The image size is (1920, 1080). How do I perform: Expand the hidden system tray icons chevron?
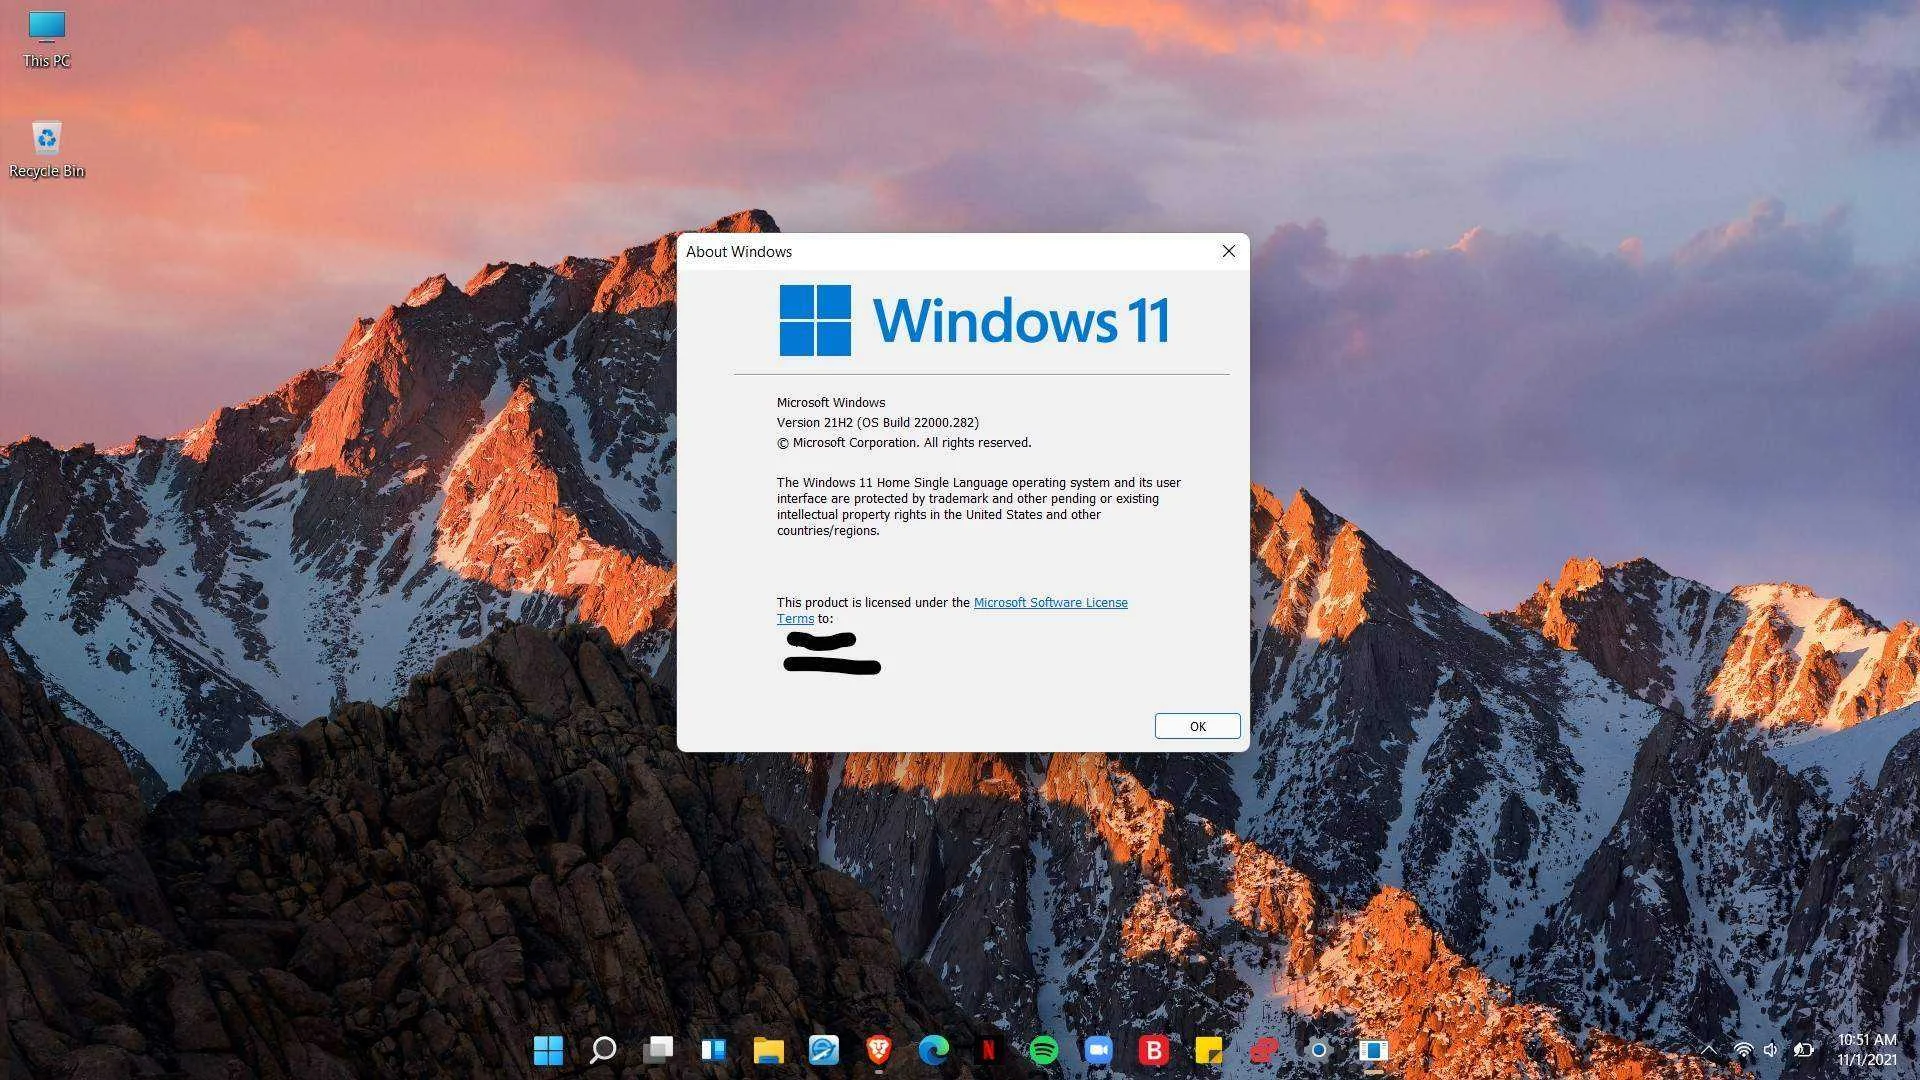(1709, 1050)
